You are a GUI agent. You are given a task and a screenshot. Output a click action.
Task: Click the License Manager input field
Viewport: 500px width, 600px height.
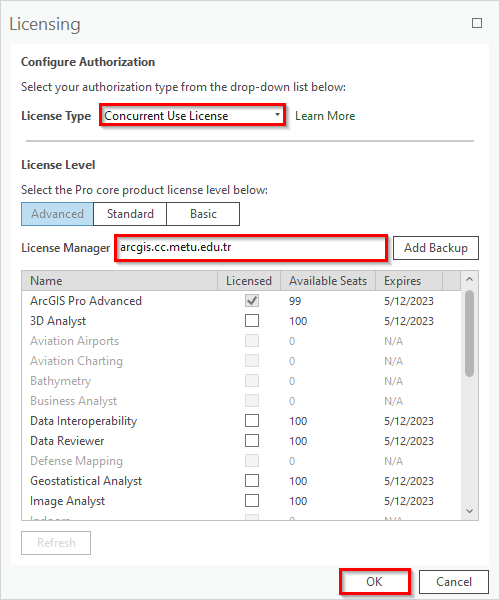coord(251,248)
